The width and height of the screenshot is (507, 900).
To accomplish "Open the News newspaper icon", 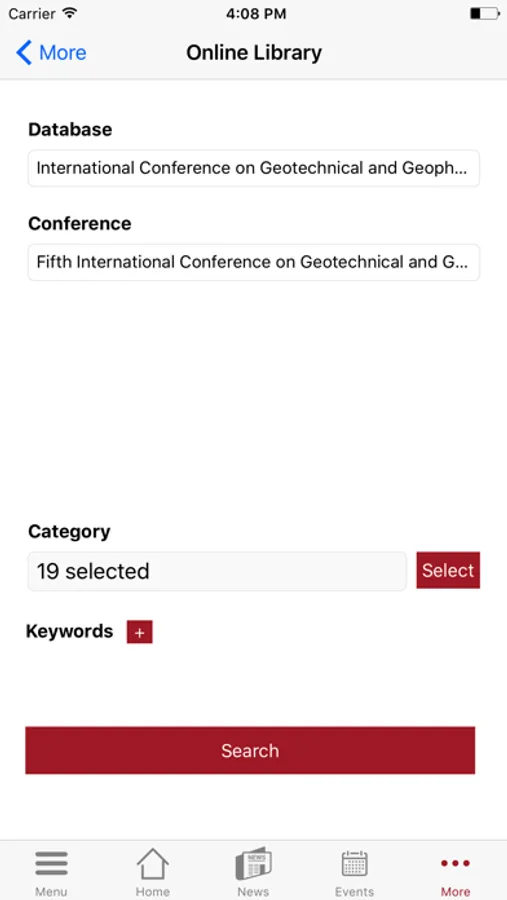I will pyautogui.click(x=253, y=863).
